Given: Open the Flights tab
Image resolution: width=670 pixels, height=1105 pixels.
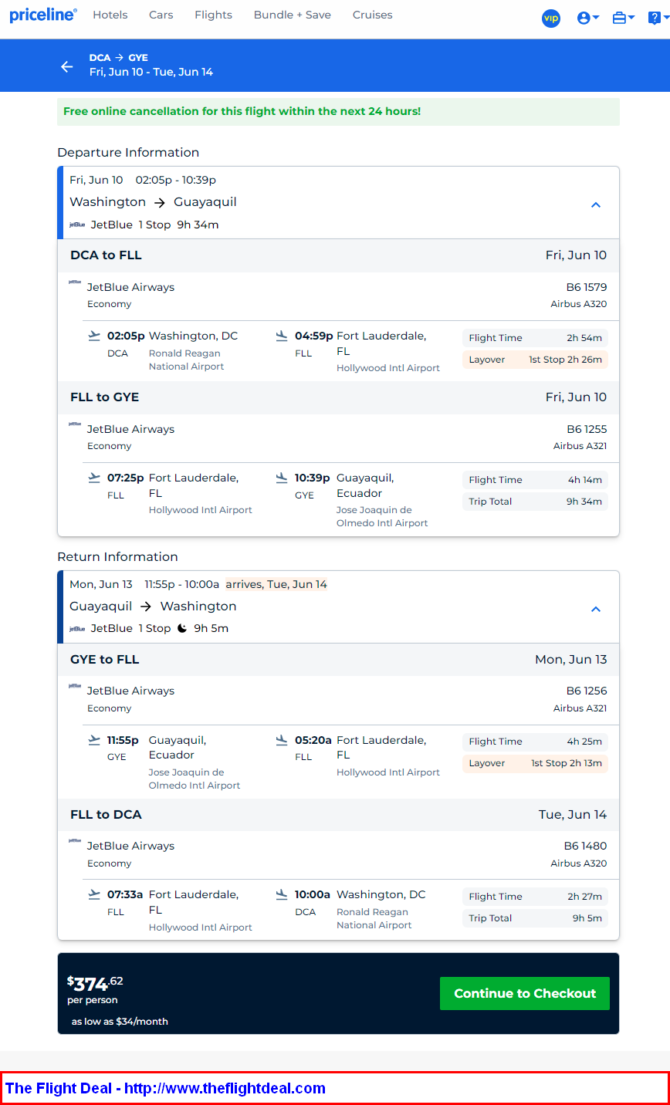Looking at the screenshot, I should (x=213, y=15).
